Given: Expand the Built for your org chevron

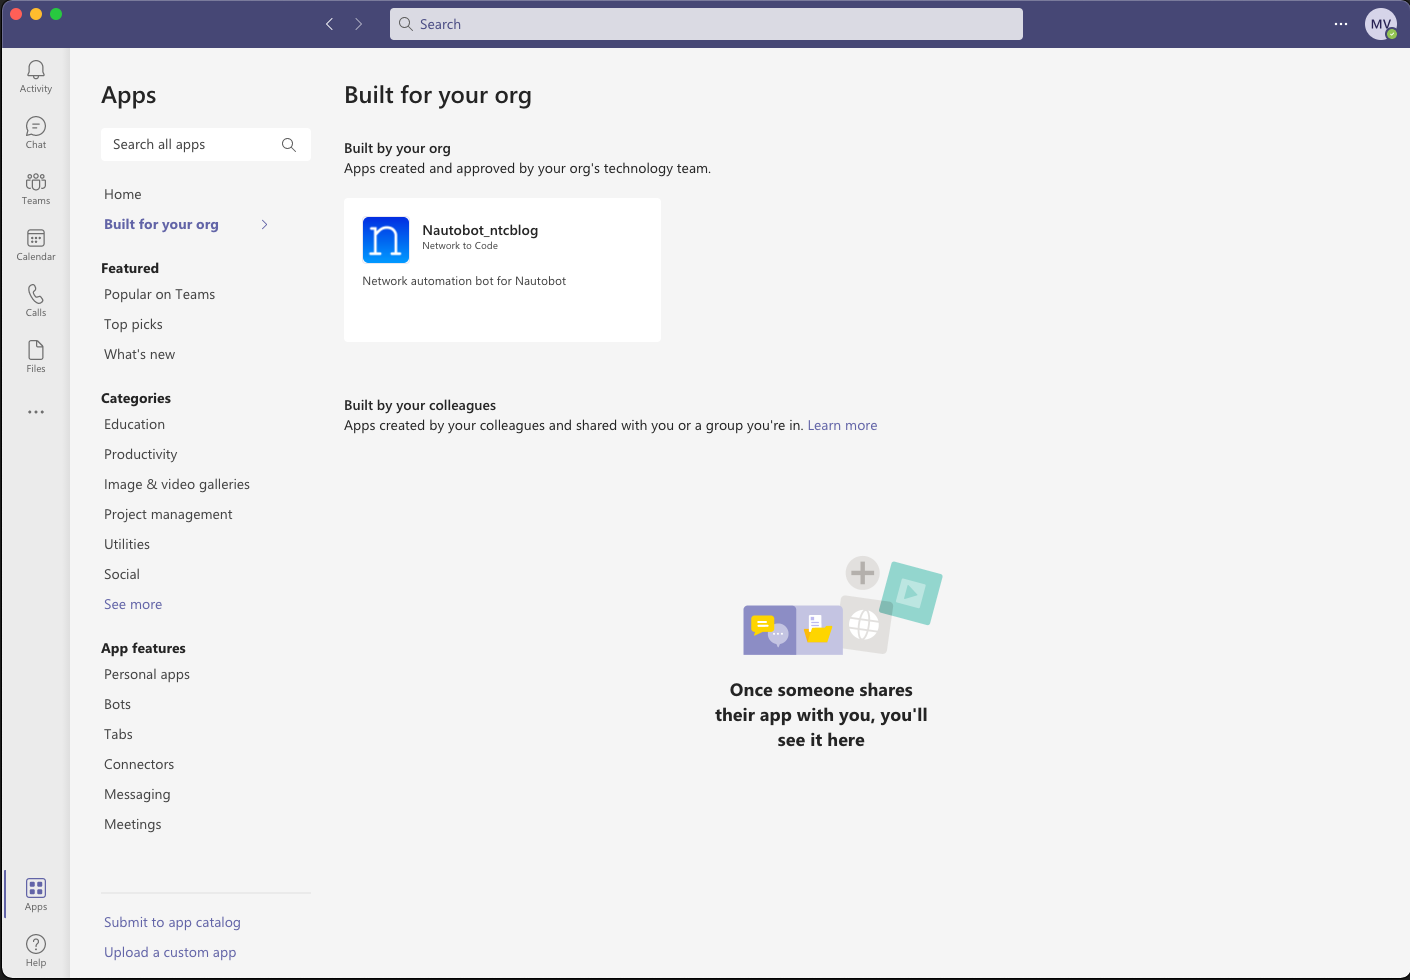Looking at the screenshot, I should tap(264, 224).
